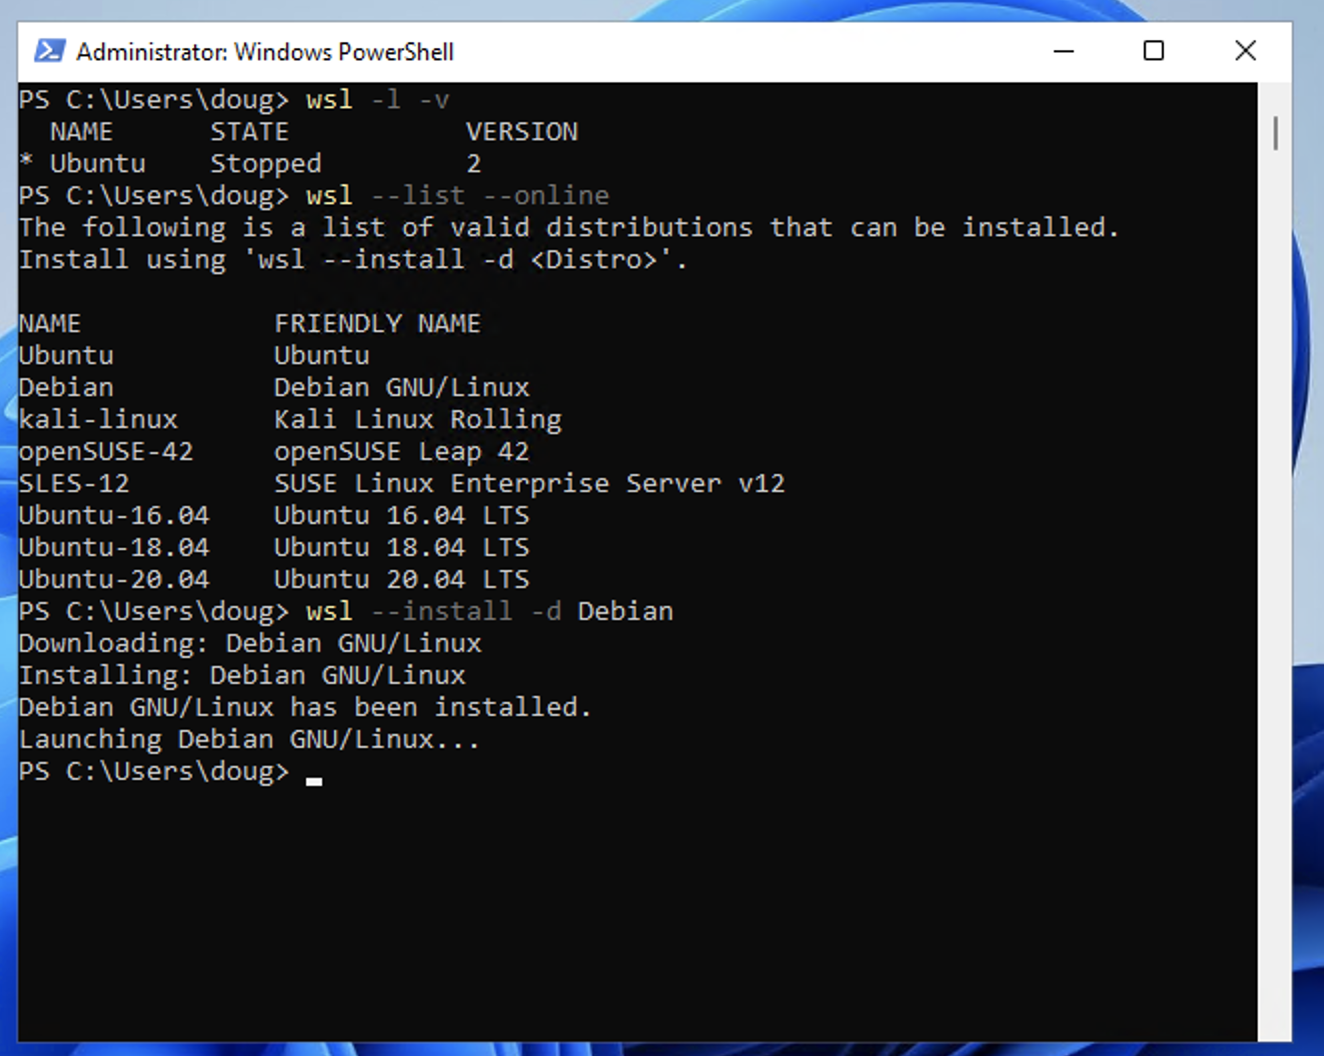Click the openSUSE-42 distribution name
The height and width of the screenshot is (1056, 1324).
106,451
